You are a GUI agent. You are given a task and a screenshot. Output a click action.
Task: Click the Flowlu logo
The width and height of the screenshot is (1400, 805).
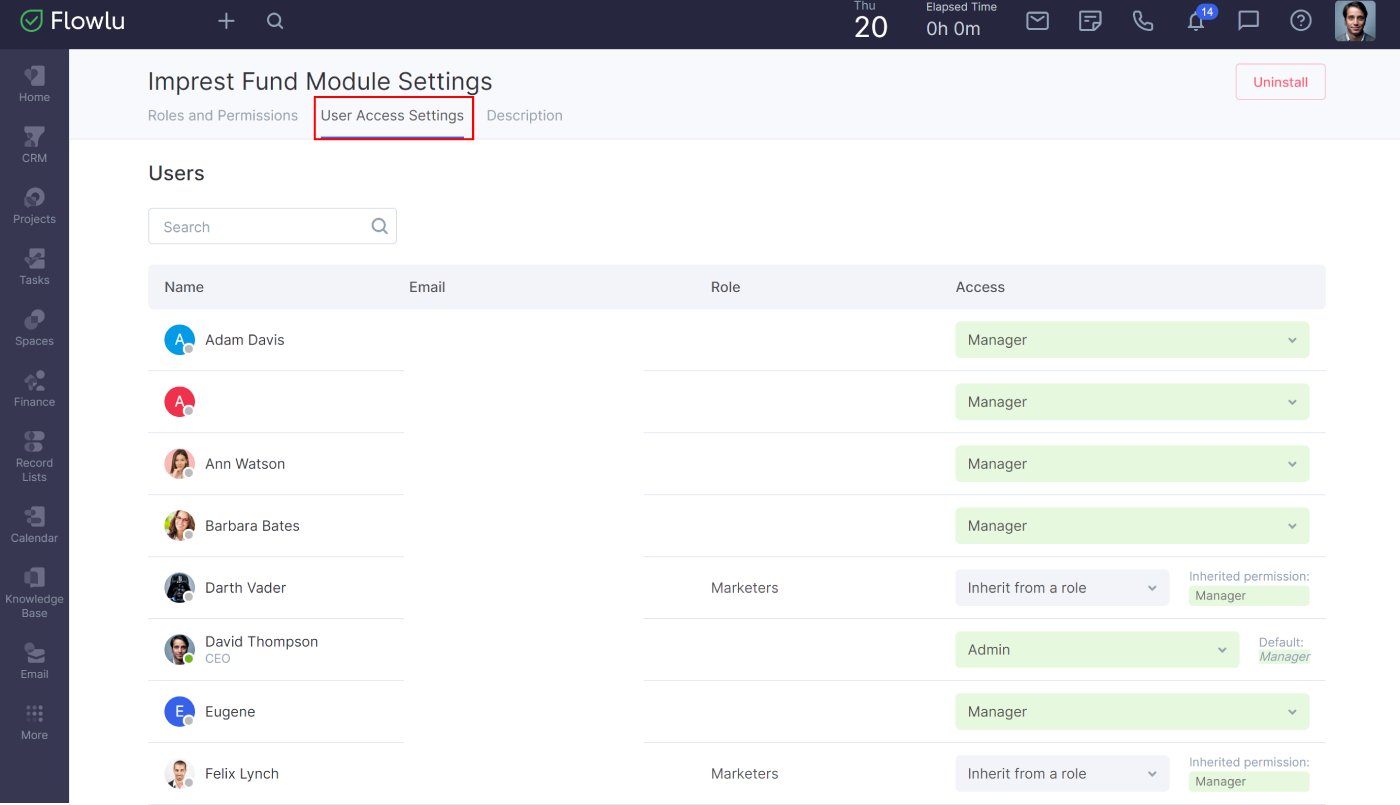click(x=73, y=21)
